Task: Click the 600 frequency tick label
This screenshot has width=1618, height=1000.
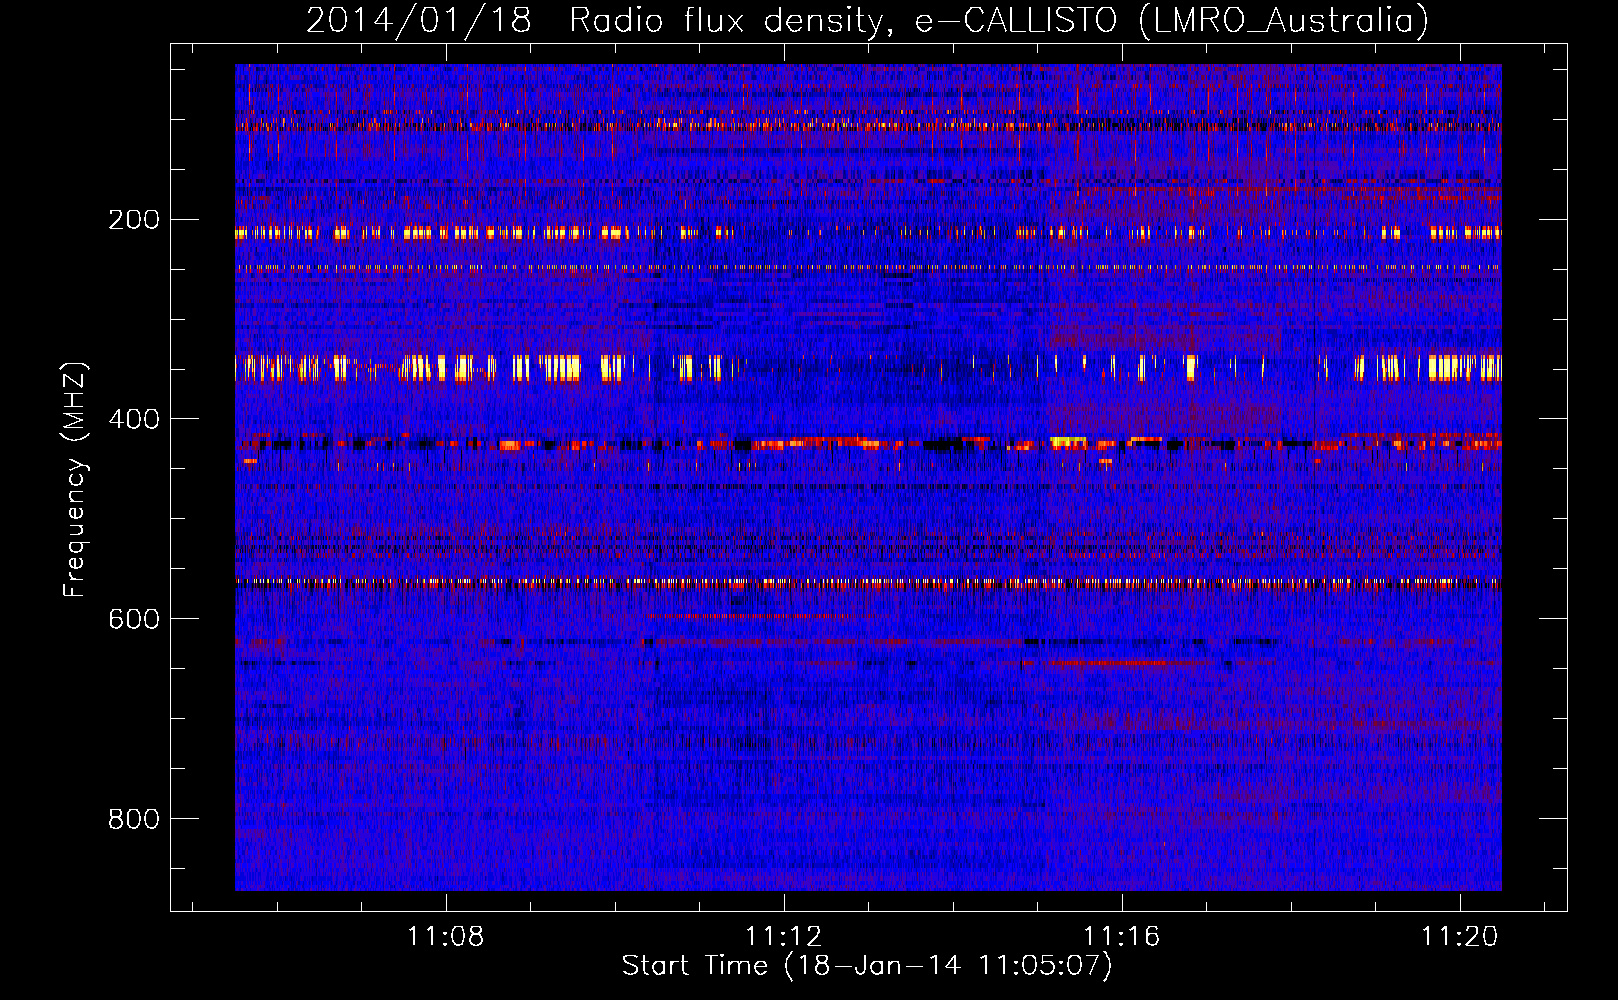Action: pyautogui.click(x=134, y=619)
